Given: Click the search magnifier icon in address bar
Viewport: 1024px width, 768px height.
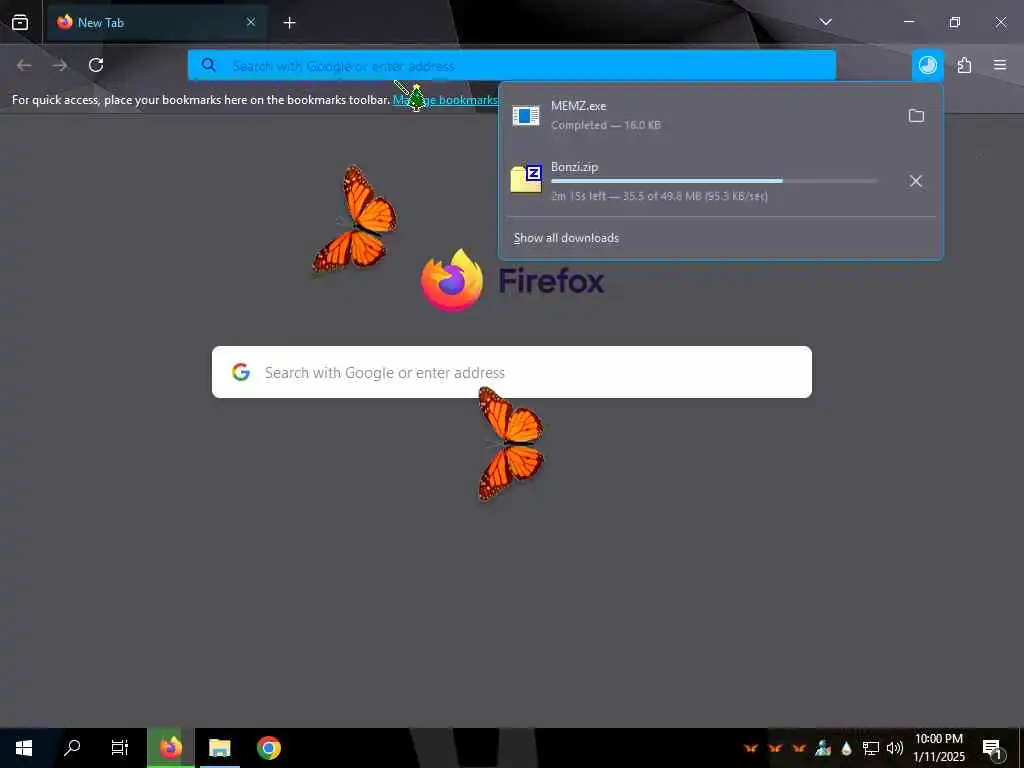Looking at the screenshot, I should [208, 65].
